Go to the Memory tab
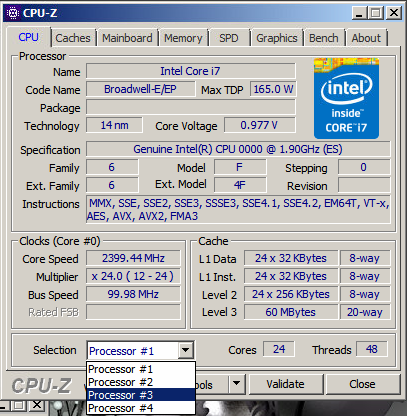The image size is (407, 416). (183, 38)
